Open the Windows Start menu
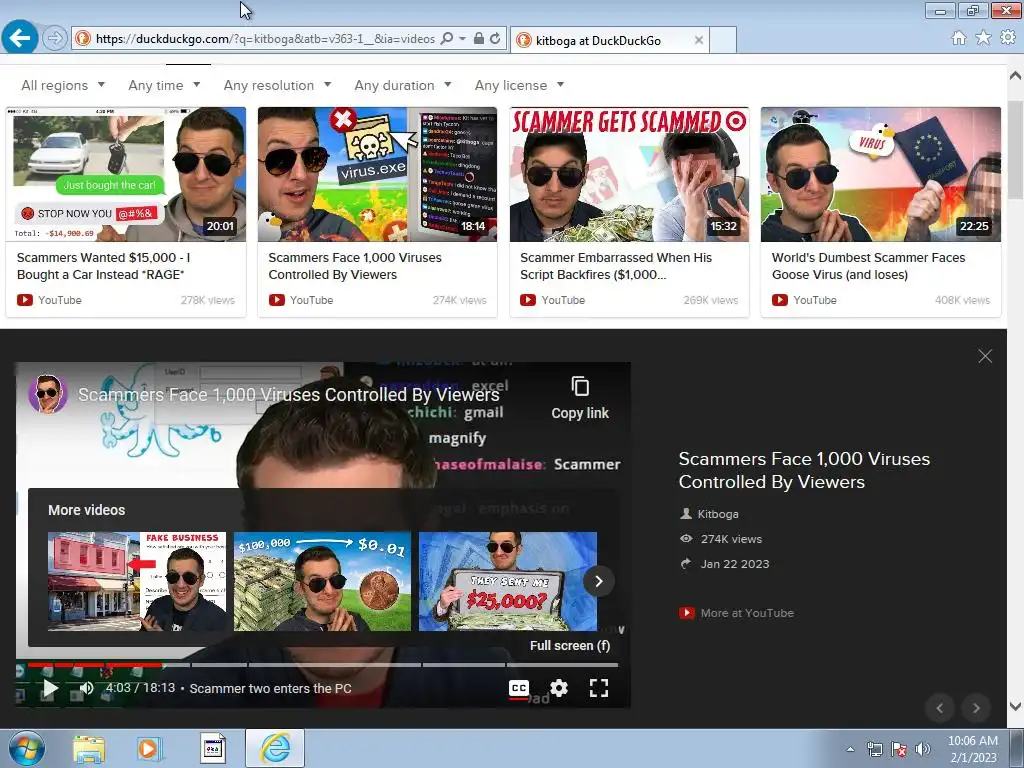1024x768 pixels. pyautogui.click(x=27, y=748)
